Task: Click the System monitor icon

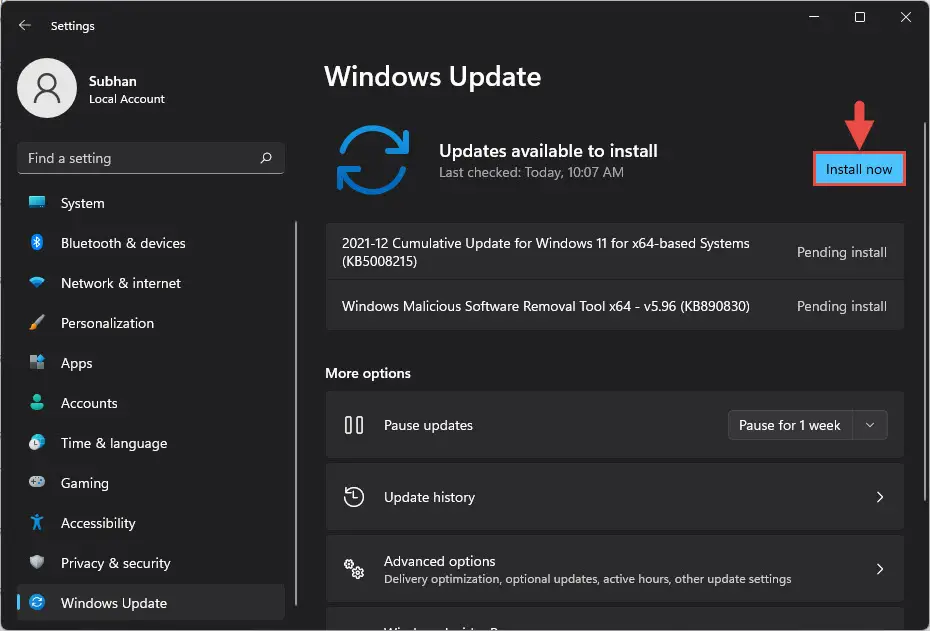Action: pos(37,203)
